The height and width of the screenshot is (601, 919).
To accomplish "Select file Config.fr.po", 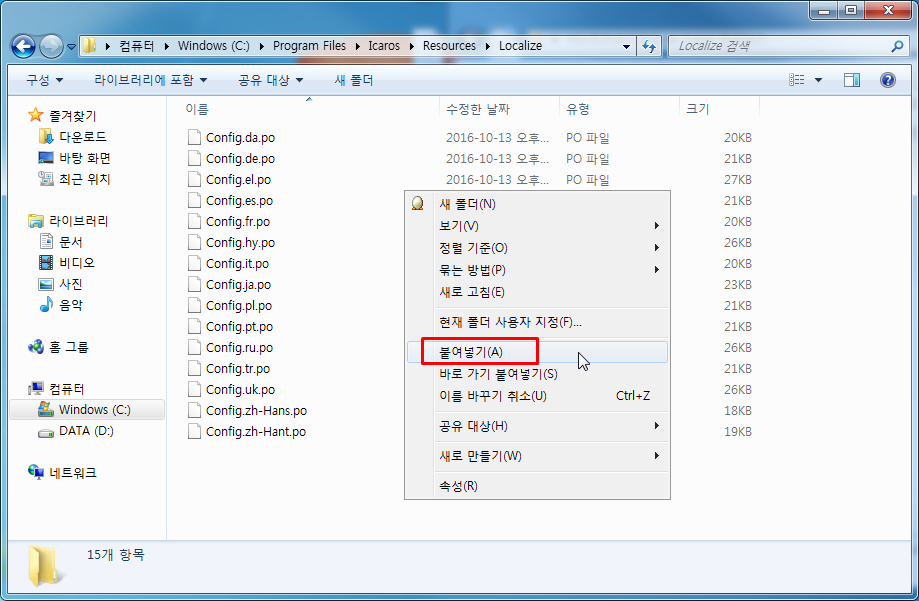I will [x=238, y=222].
